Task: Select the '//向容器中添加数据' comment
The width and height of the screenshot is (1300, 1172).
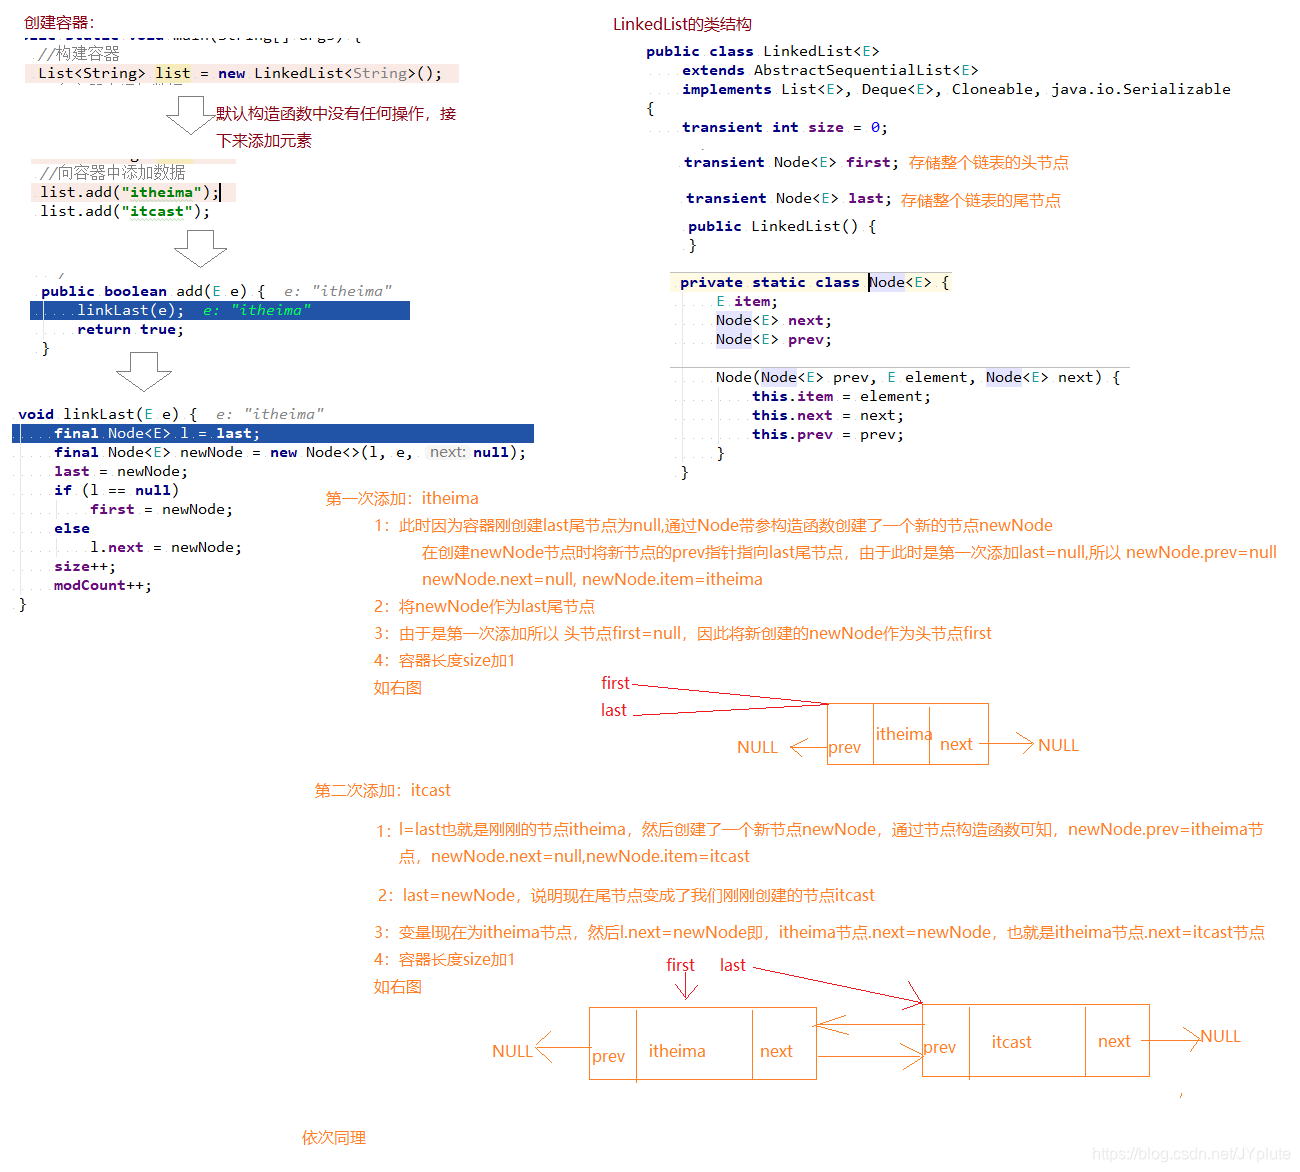Action: 112,172
